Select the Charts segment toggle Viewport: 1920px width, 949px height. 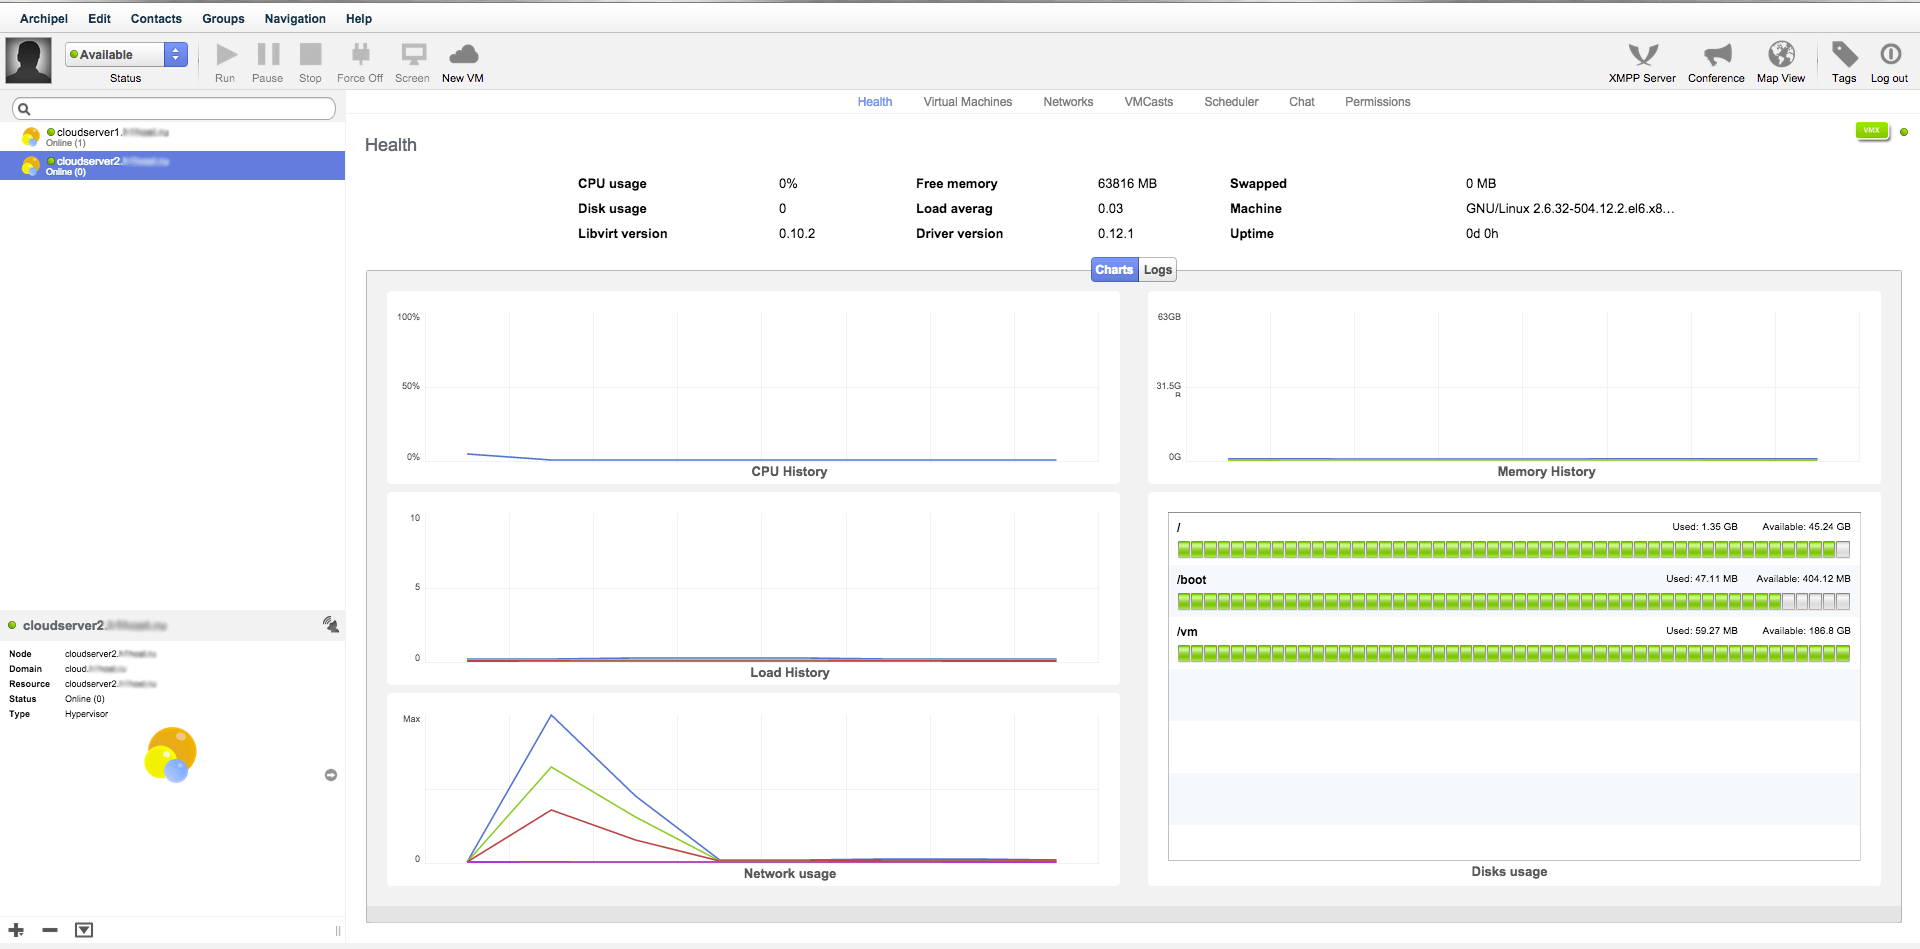pos(1114,270)
